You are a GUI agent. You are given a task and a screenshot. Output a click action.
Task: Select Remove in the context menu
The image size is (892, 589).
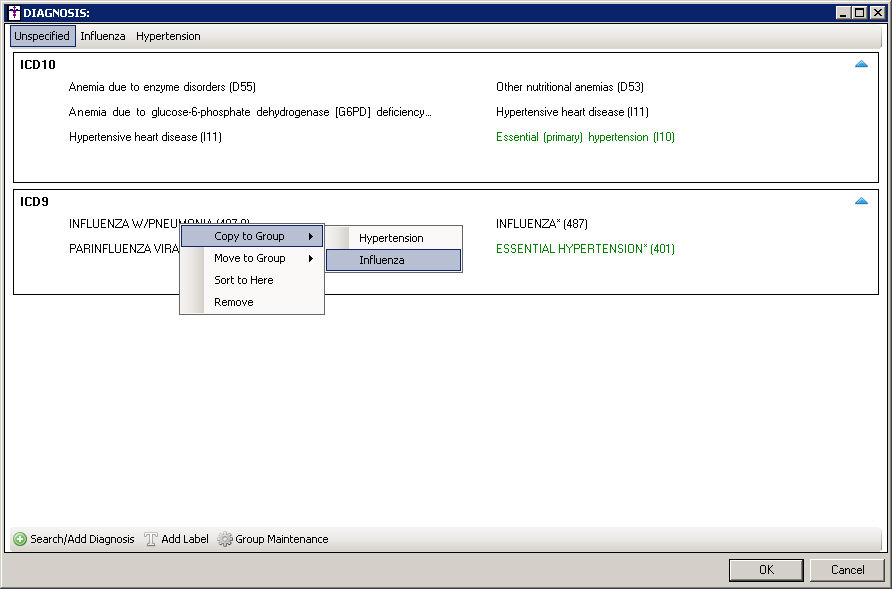point(233,302)
